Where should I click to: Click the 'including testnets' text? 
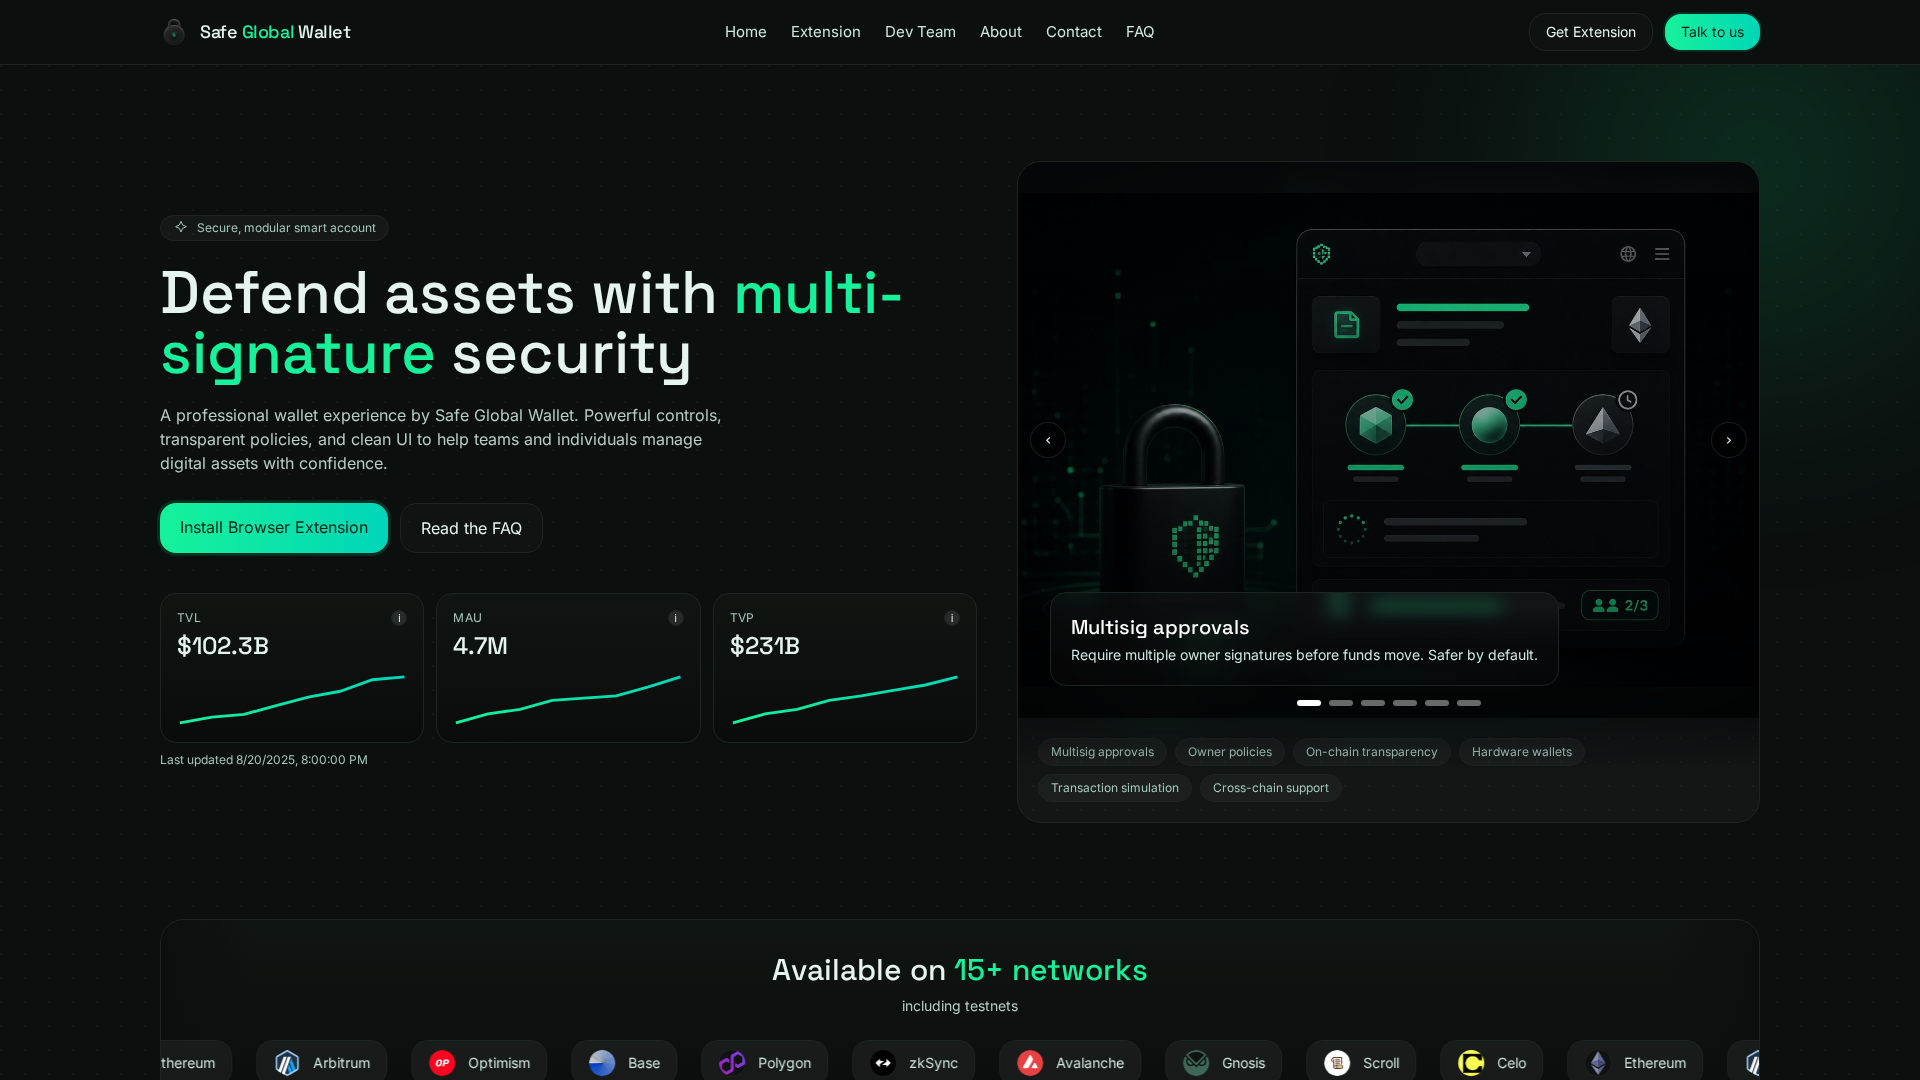pyautogui.click(x=960, y=1006)
